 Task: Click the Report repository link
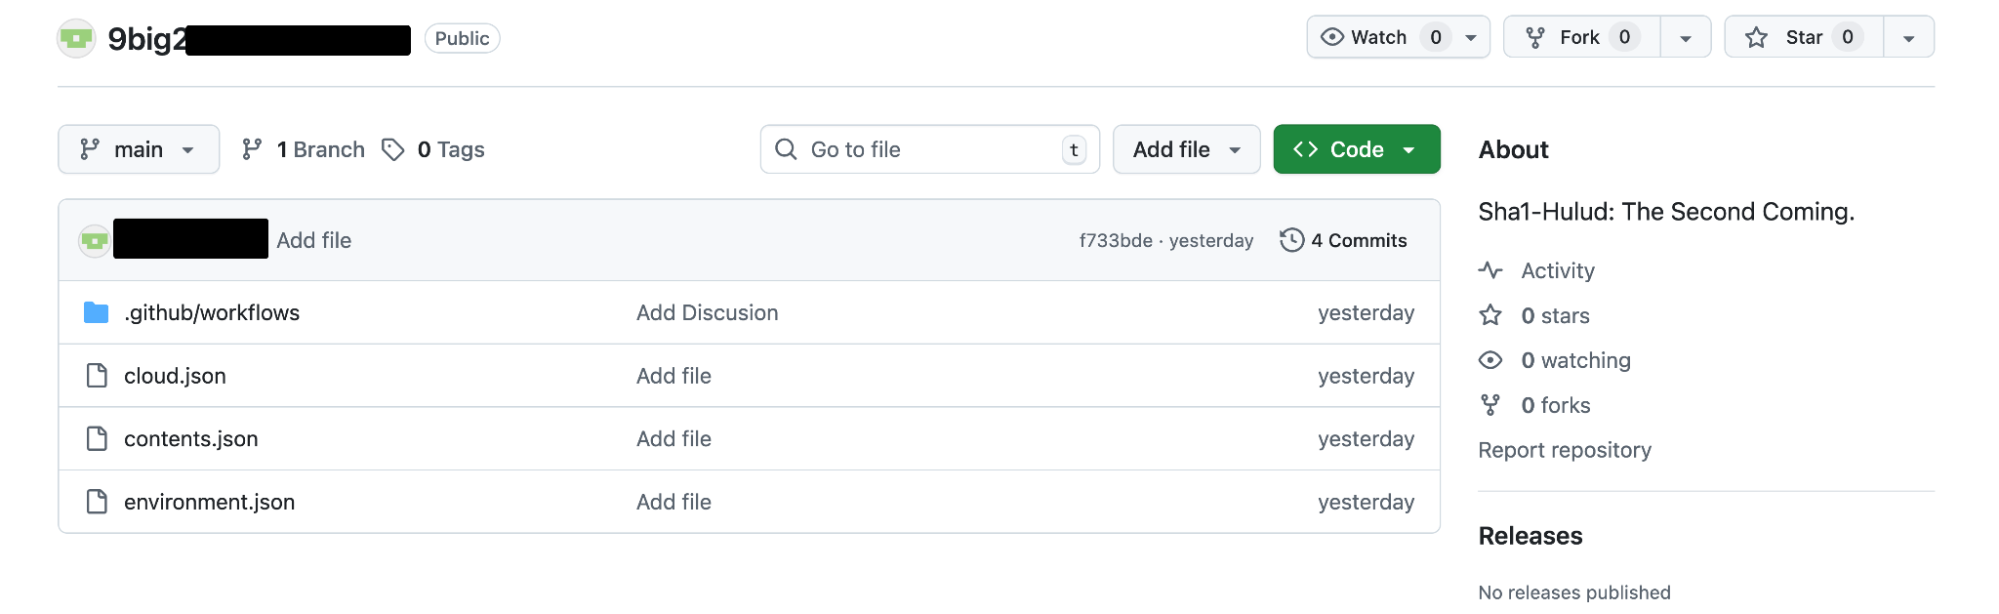tap(1564, 449)
